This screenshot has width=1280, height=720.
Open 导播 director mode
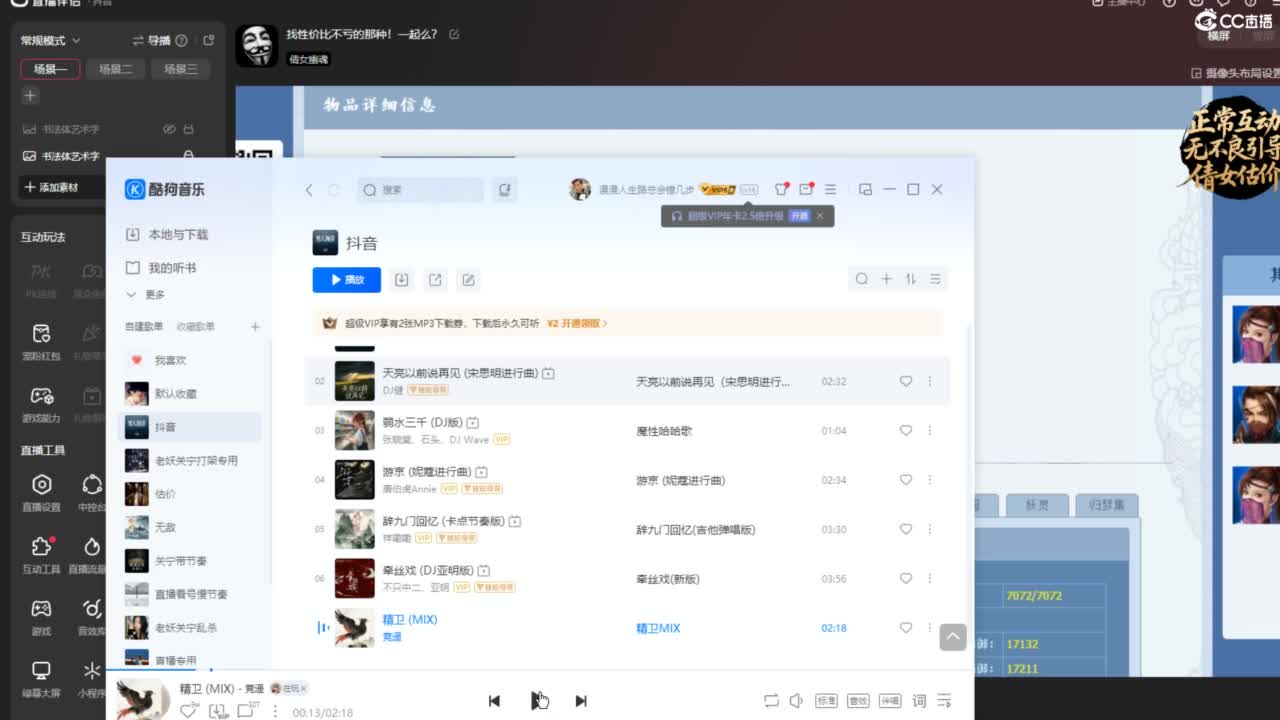coord(152,41)
